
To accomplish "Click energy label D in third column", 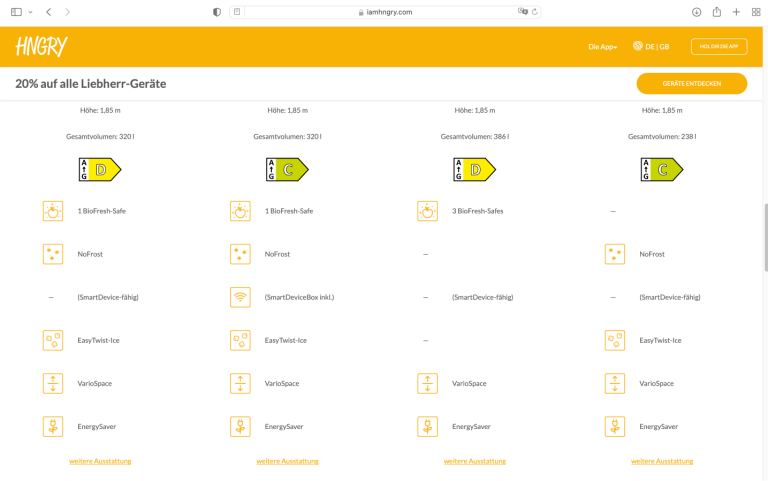I will coord(475,169).
